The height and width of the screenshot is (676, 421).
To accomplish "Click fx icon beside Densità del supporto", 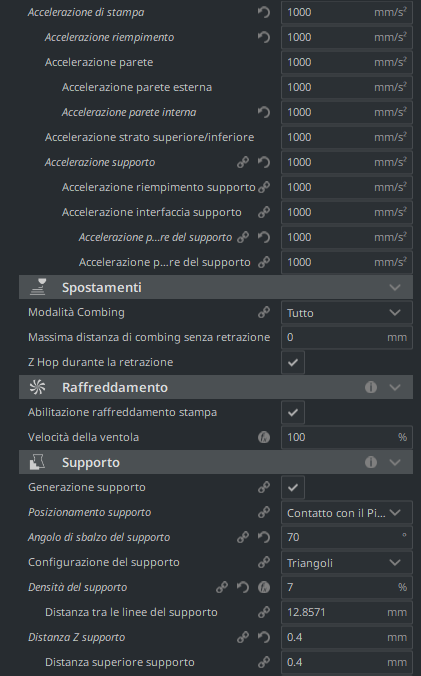I will point(264,587).
